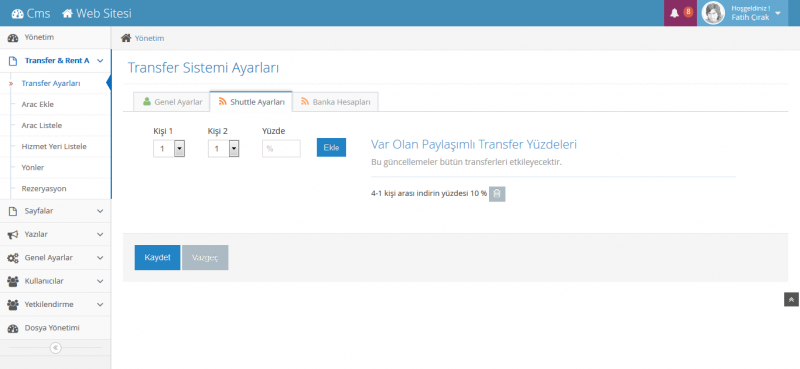Click Fatih Çırak profile avatar
This screenshot has width=800, height=369.
(713, 13)
